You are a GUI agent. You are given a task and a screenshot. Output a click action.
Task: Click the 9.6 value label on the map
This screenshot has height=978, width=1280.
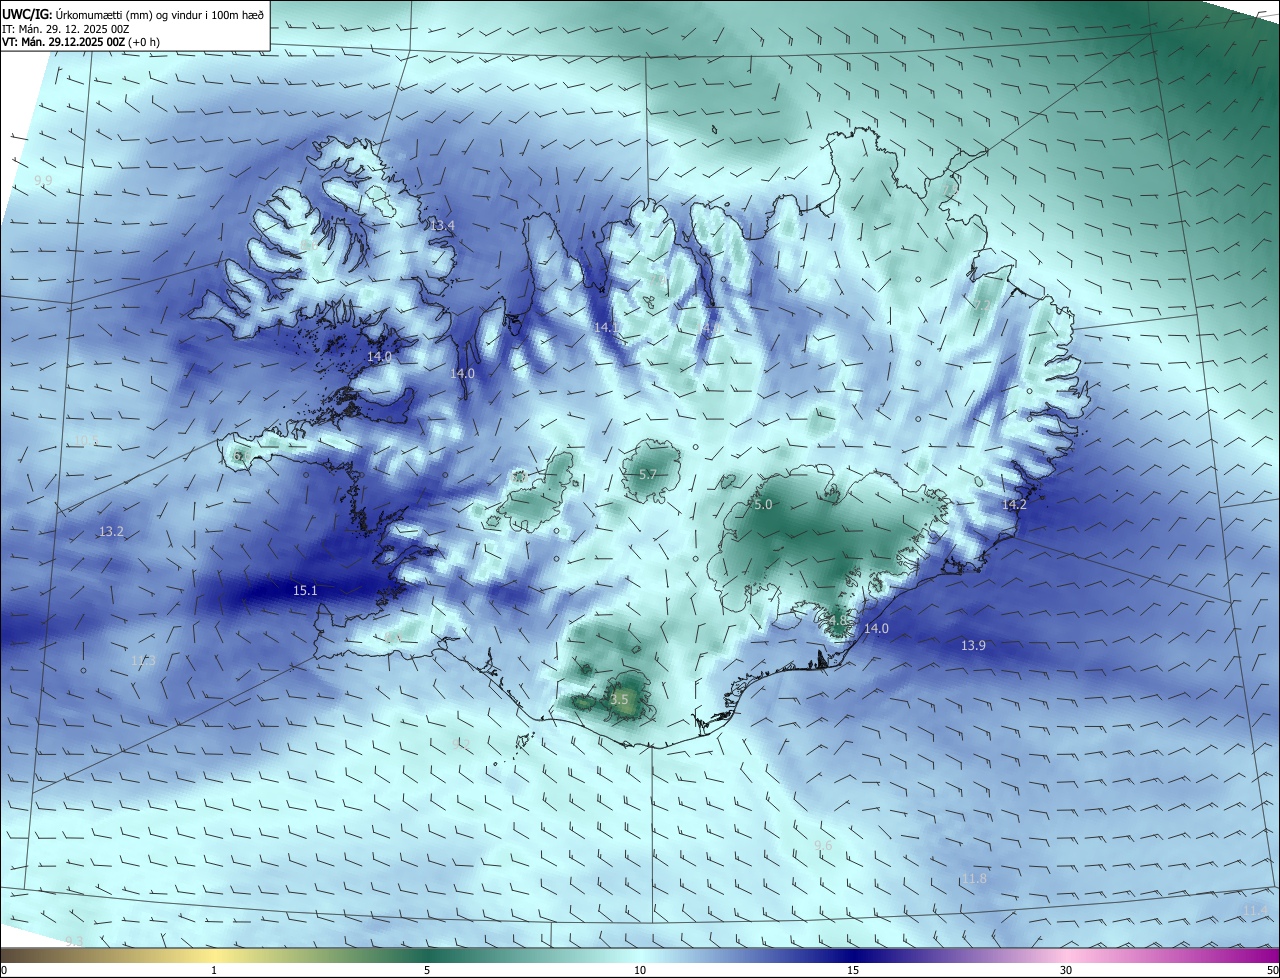823,846
